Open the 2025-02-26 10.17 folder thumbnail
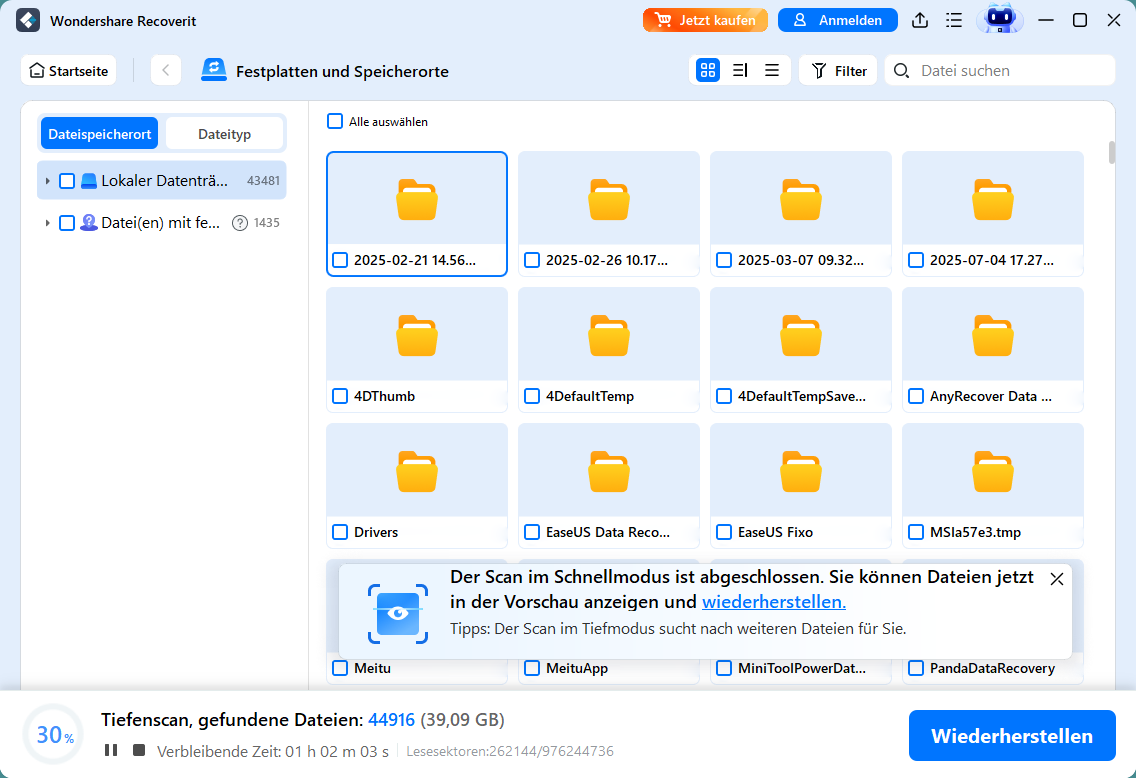 (609, 199)
